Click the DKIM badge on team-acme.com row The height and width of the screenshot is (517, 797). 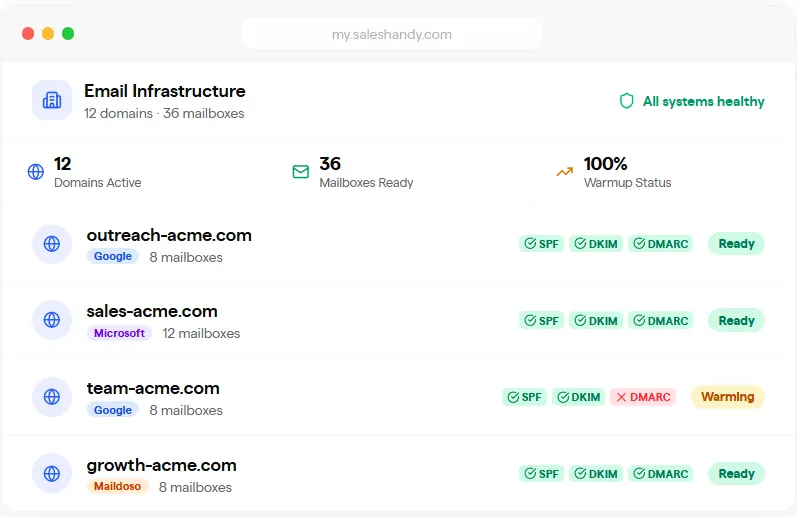point(578,397)
